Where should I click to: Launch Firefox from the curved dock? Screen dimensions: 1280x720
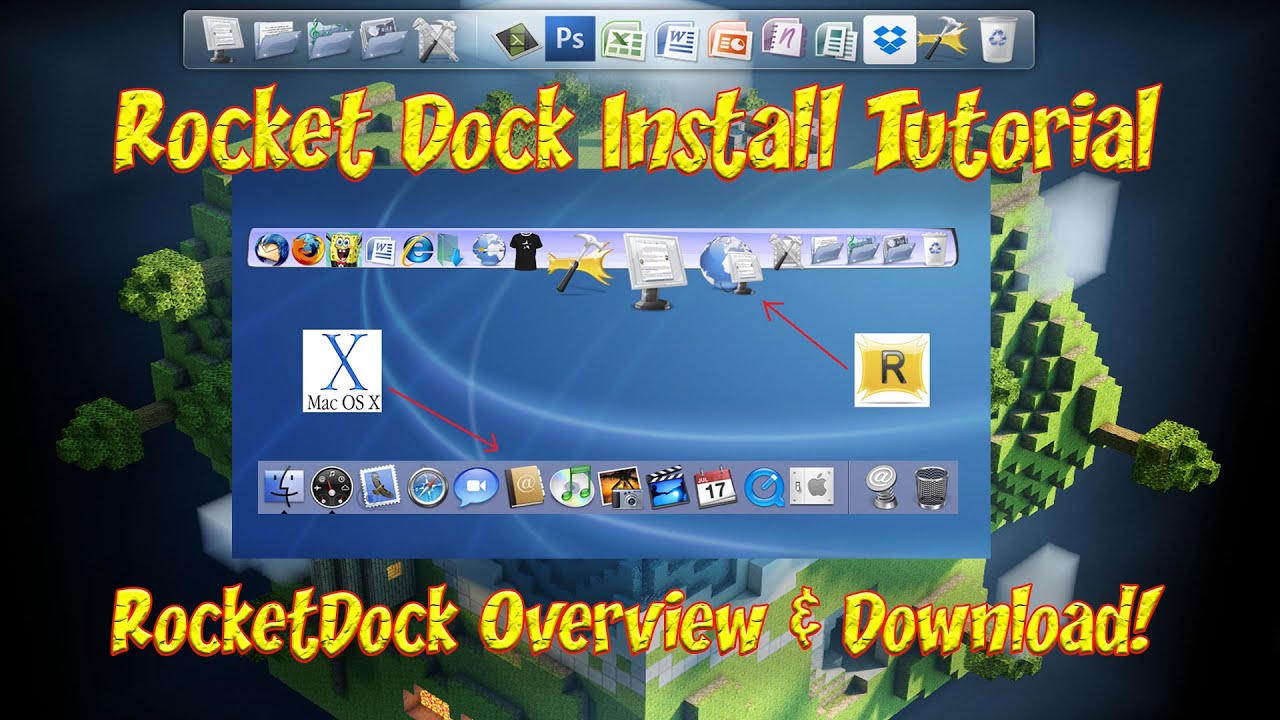pyautogui.click(x=308, y=249)
